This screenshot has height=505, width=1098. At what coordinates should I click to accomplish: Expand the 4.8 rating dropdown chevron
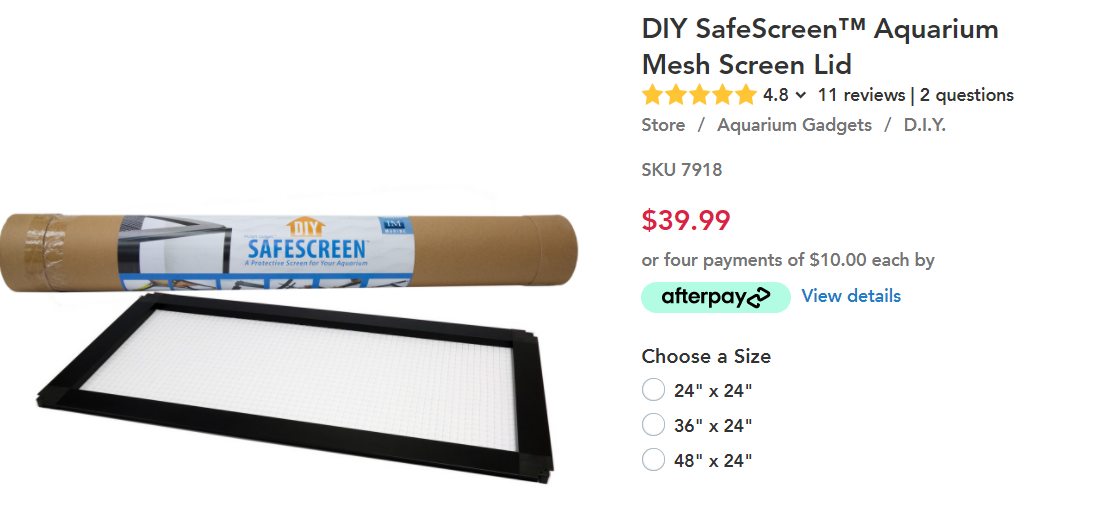[801, 95]
